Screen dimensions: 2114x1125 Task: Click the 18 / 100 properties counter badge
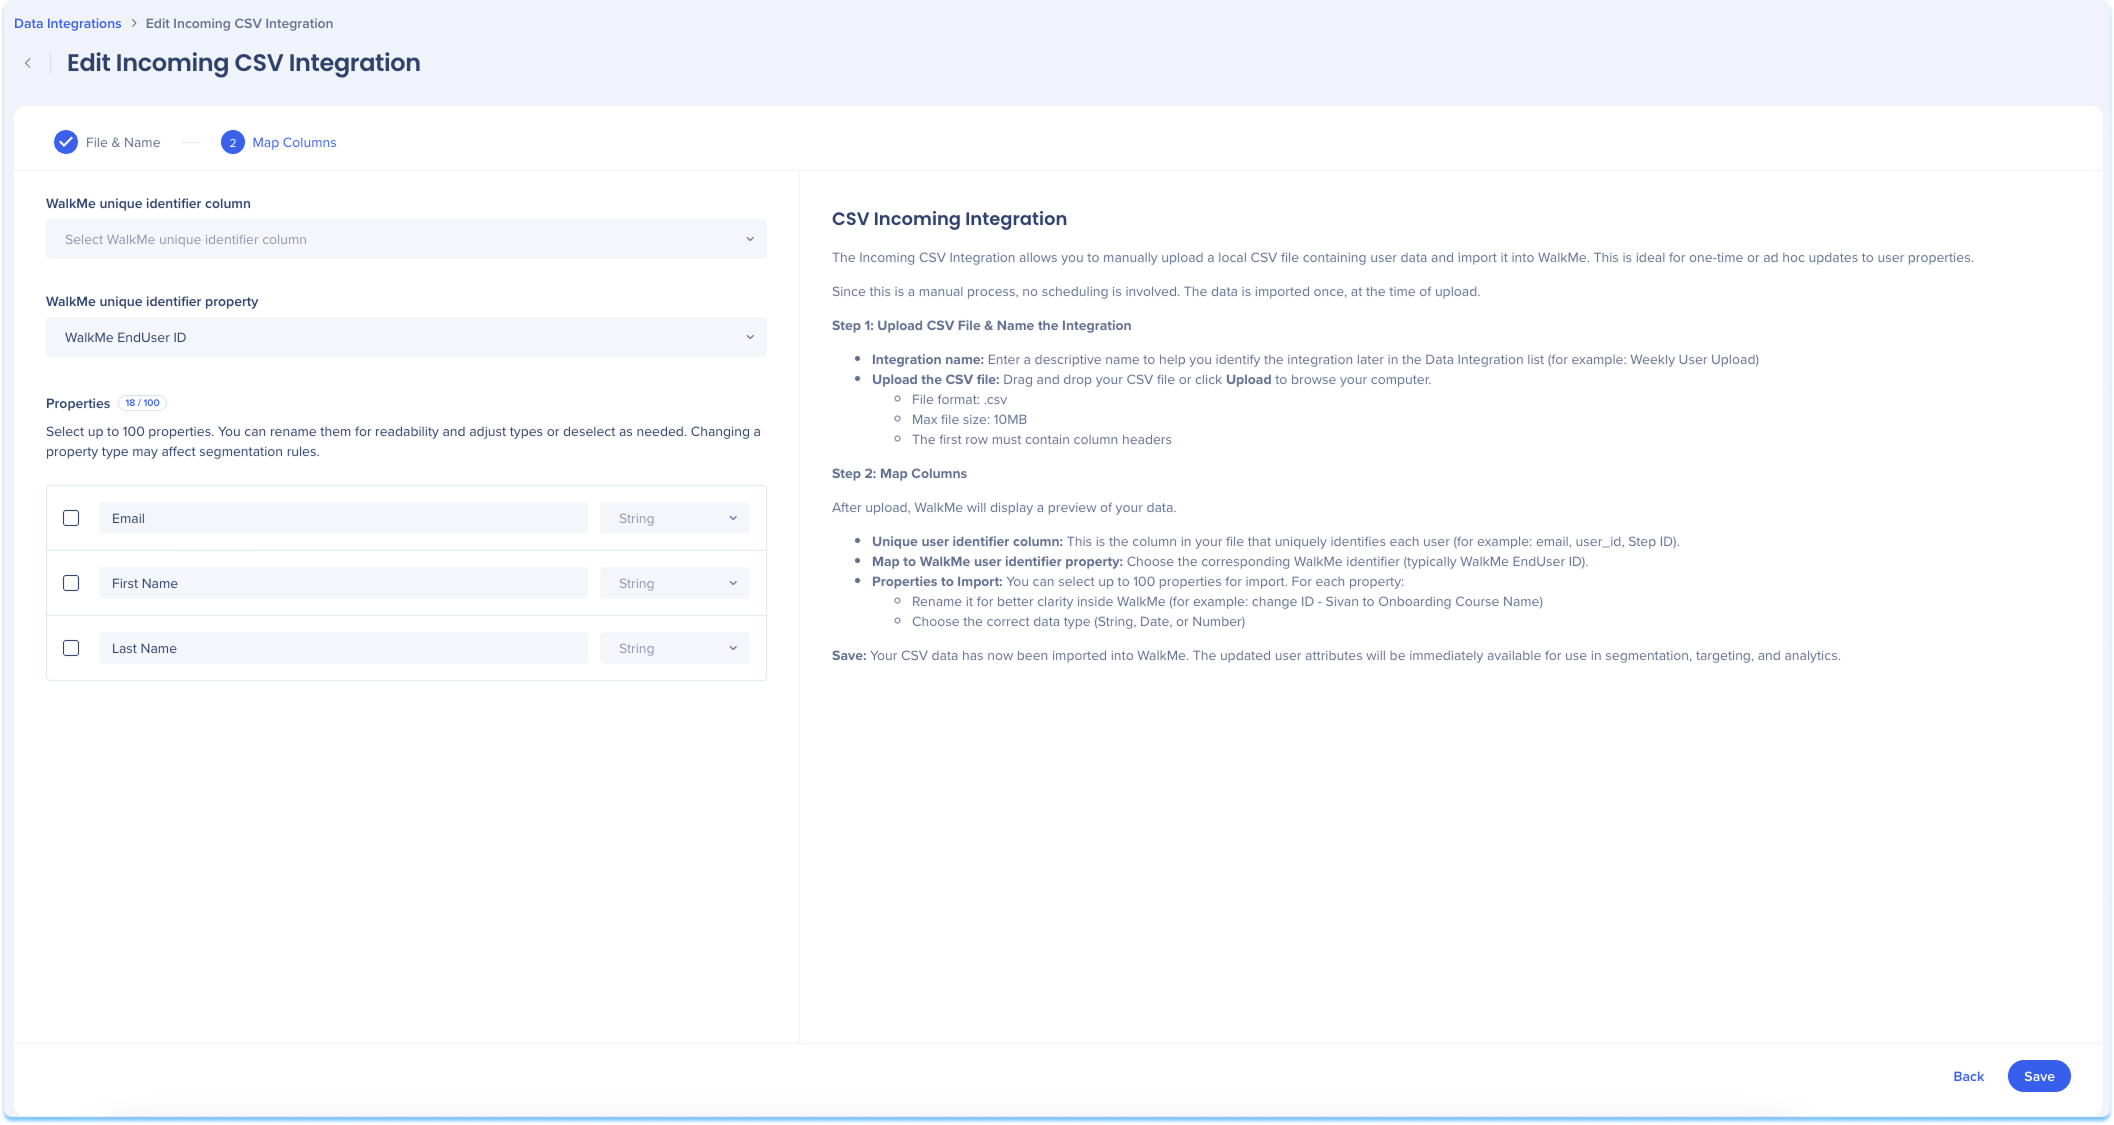click(x=142, y=403)
